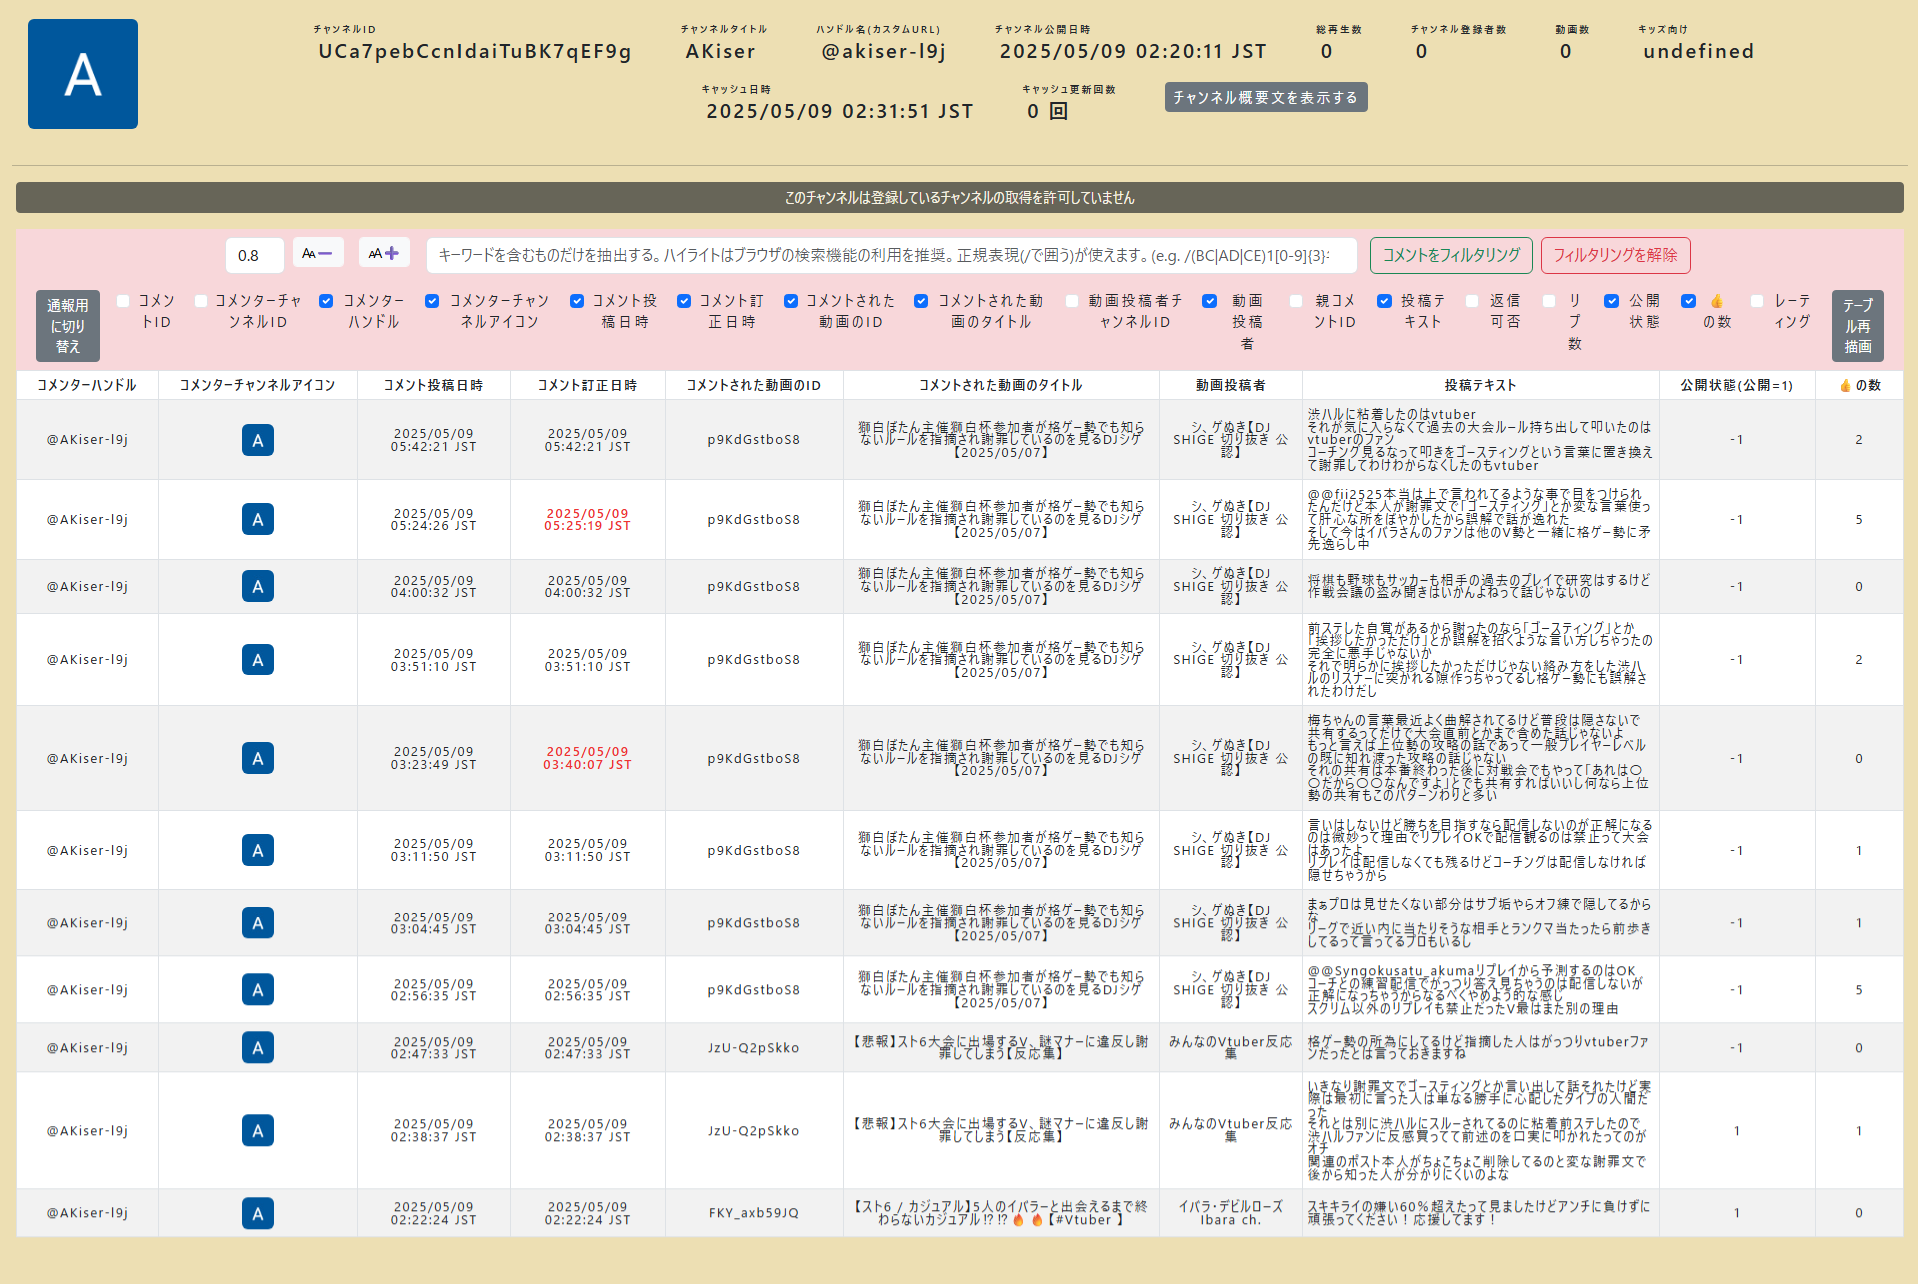
Task: Enable the 動画投稿者チャンネルID checkbox
Action: click(x=1072, y=301)
